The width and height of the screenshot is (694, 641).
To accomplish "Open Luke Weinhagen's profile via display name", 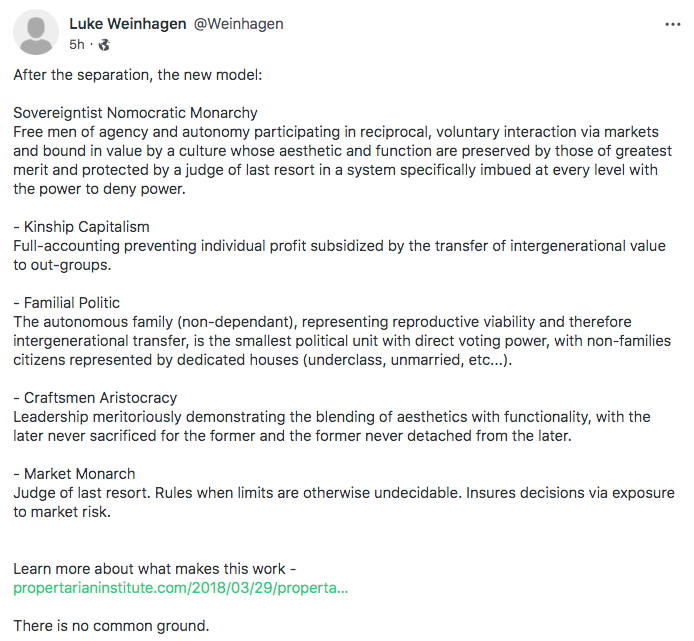I will pyautogui.click(x=127, y=24).
